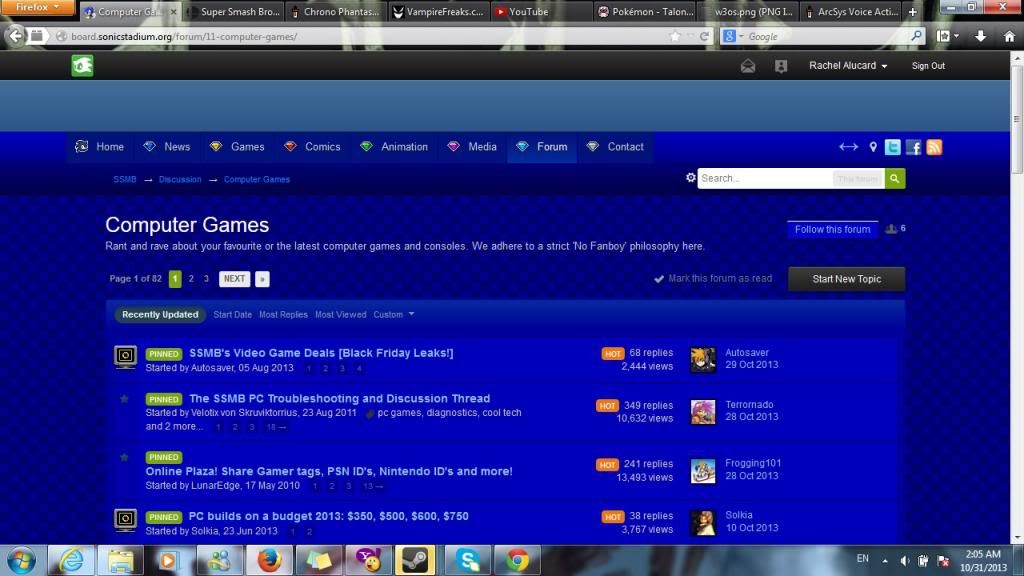This screenshot has height=576, width=1024.
Task: Click the green Sonic logo icon
Action: click(82, 66)
